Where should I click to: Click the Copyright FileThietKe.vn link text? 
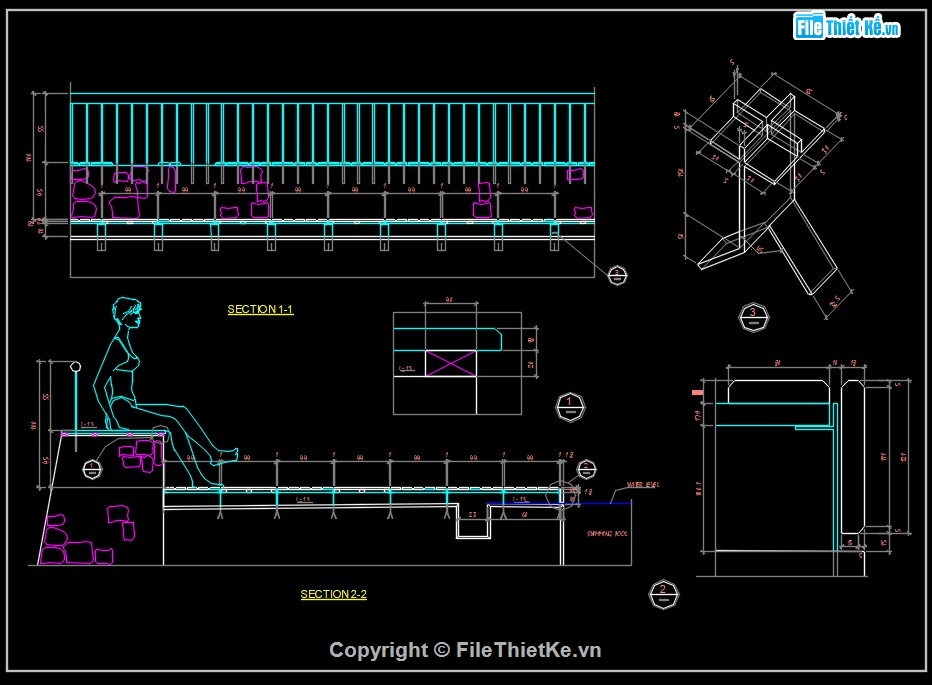tap(466, 648)
